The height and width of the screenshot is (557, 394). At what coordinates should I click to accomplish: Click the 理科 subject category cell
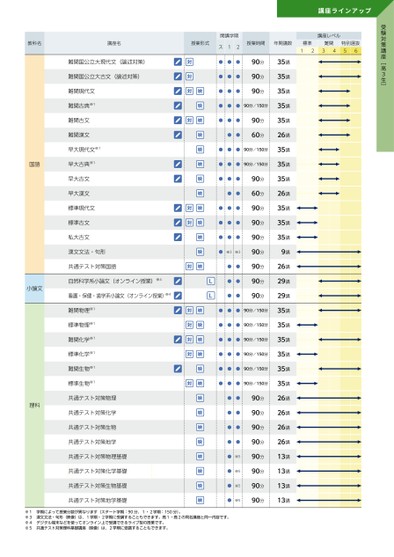34,405
